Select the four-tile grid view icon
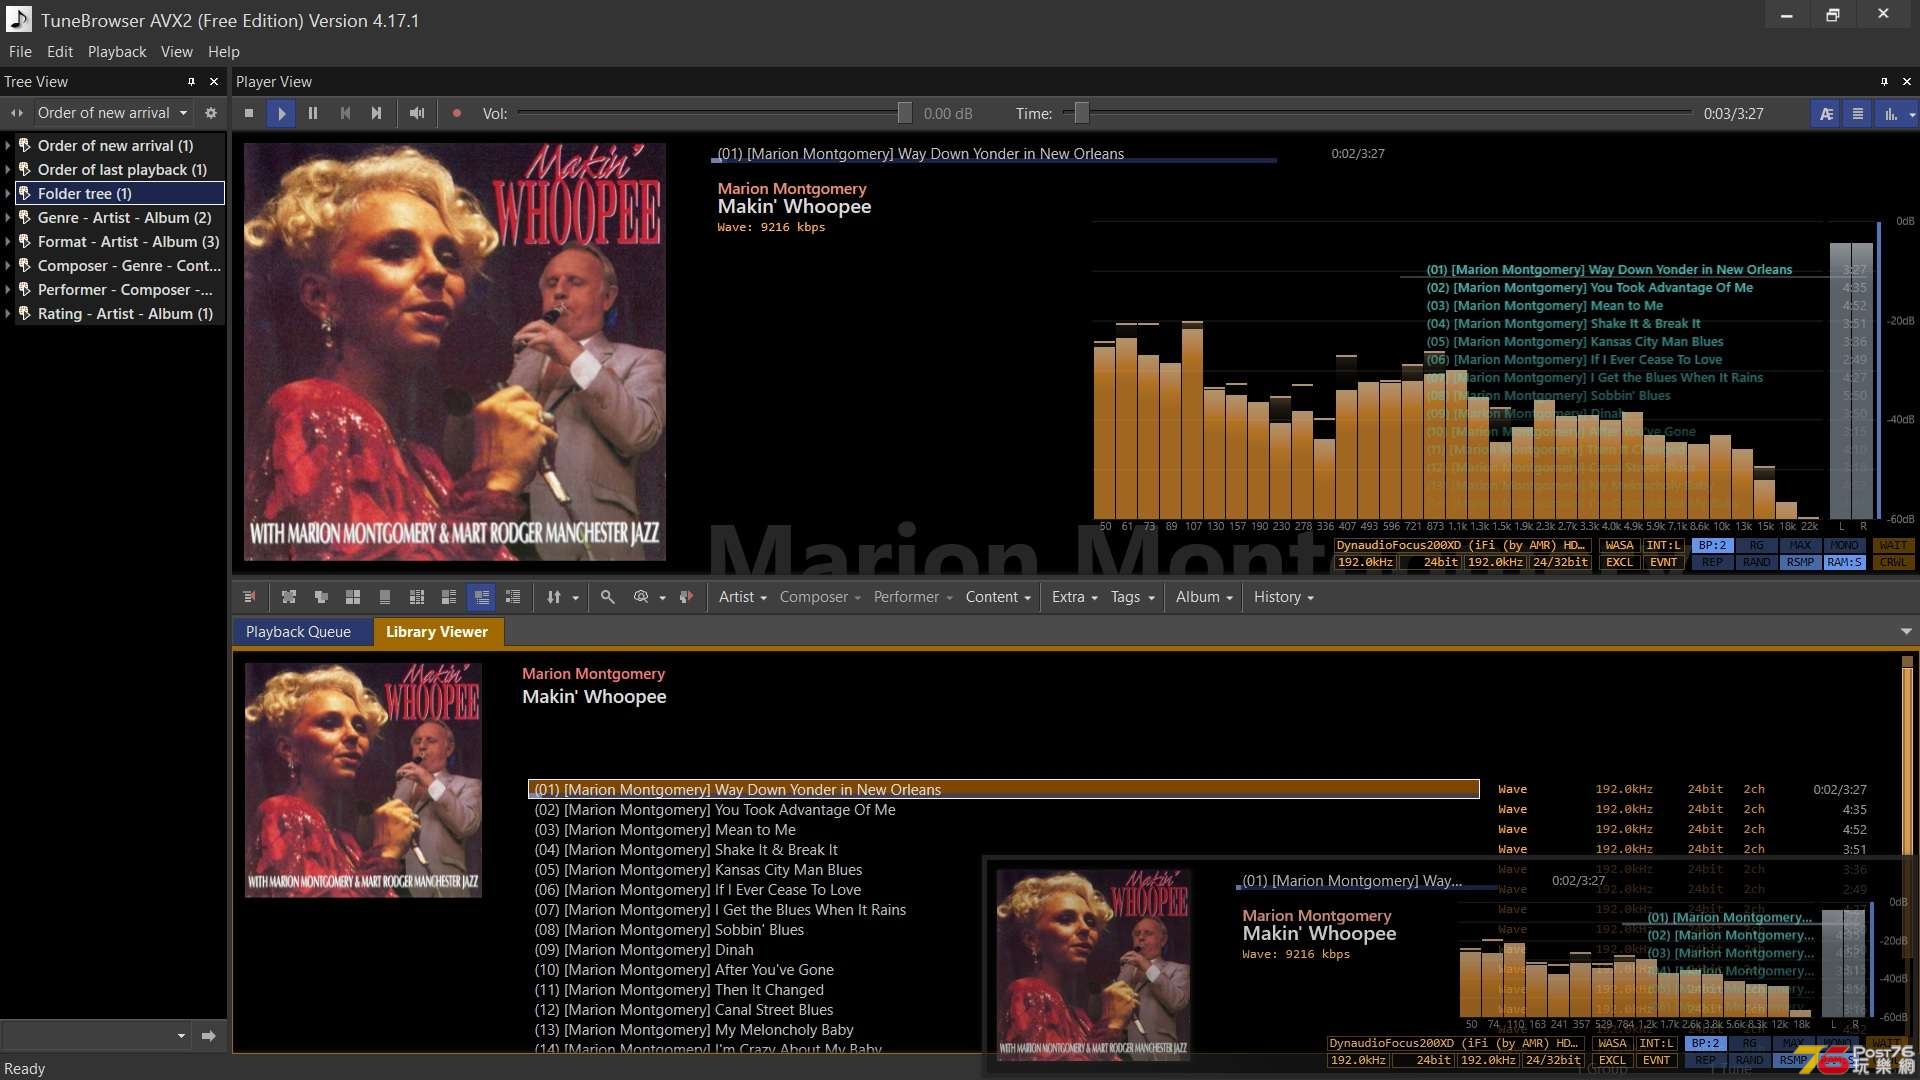This screenshot has width=1920, height=1080. 353,597
